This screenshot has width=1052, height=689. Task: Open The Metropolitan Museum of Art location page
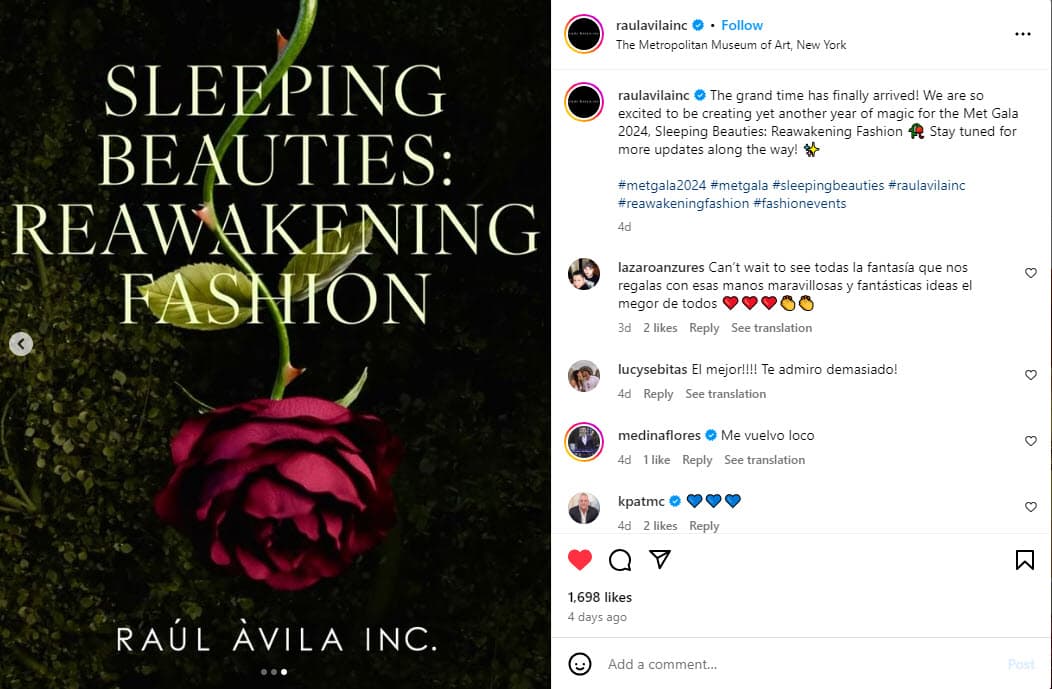[x=732, y=45]
